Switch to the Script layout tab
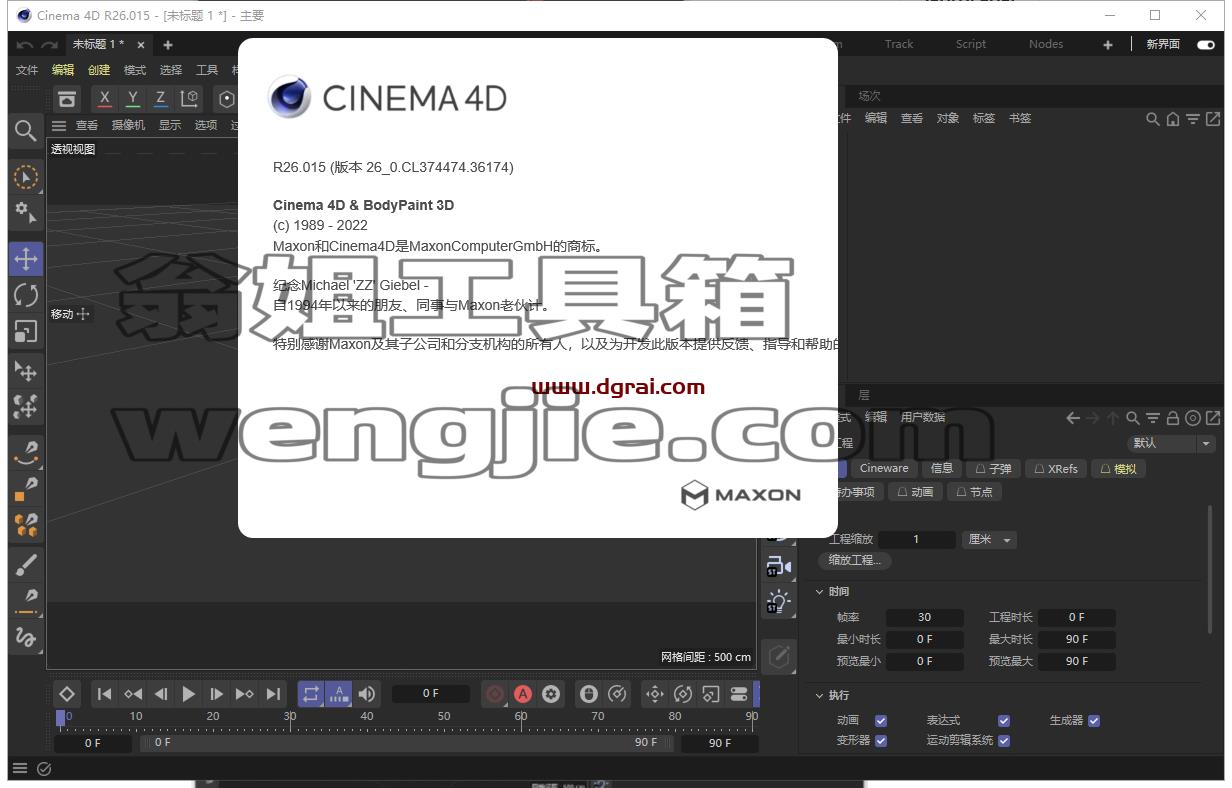Screen dimensions: 1232x788 click(x=970, y=44)
